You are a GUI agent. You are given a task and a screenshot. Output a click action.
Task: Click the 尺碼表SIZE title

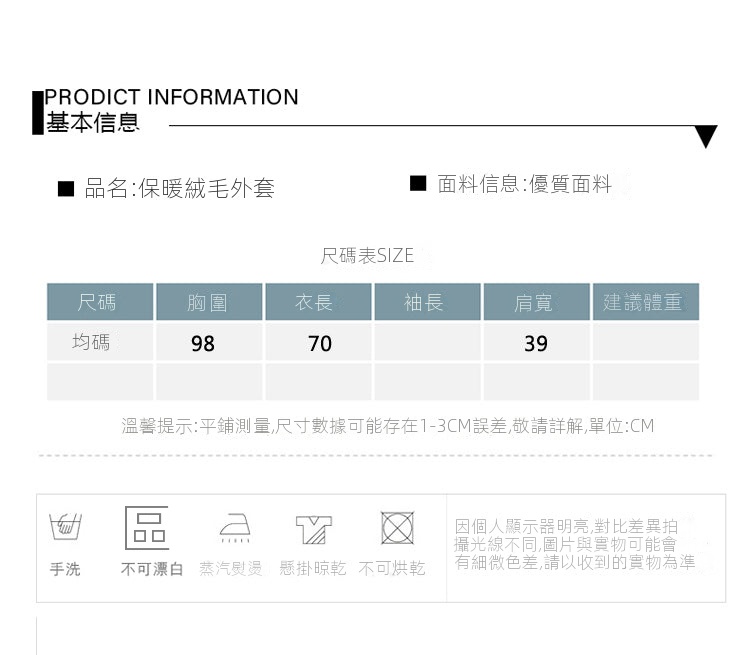(x=367, y=255)
